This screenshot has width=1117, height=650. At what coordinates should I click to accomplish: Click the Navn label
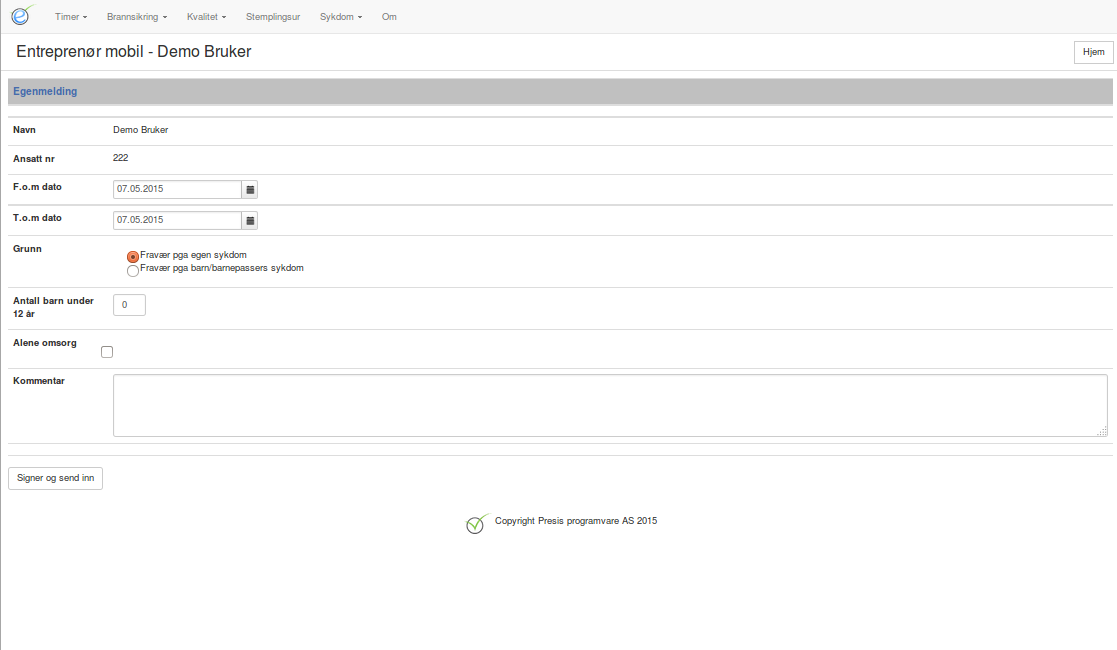24,130
